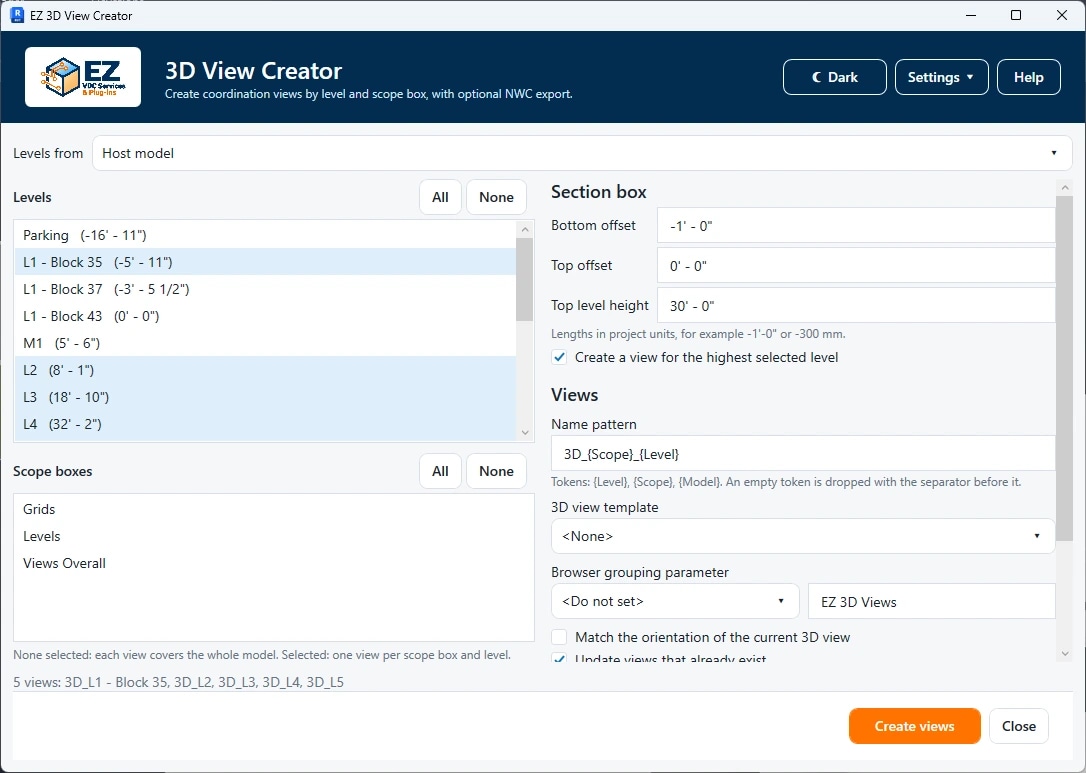Open the Settings dropdown menu
The width and height of the screenshot is (1086, 773).
coord(941,77)
